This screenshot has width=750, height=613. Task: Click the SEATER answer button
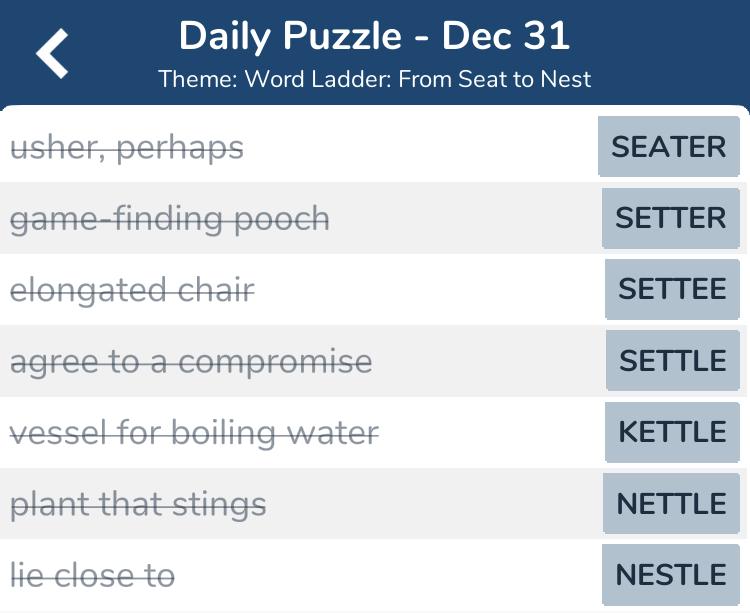[x=668, y=147]
